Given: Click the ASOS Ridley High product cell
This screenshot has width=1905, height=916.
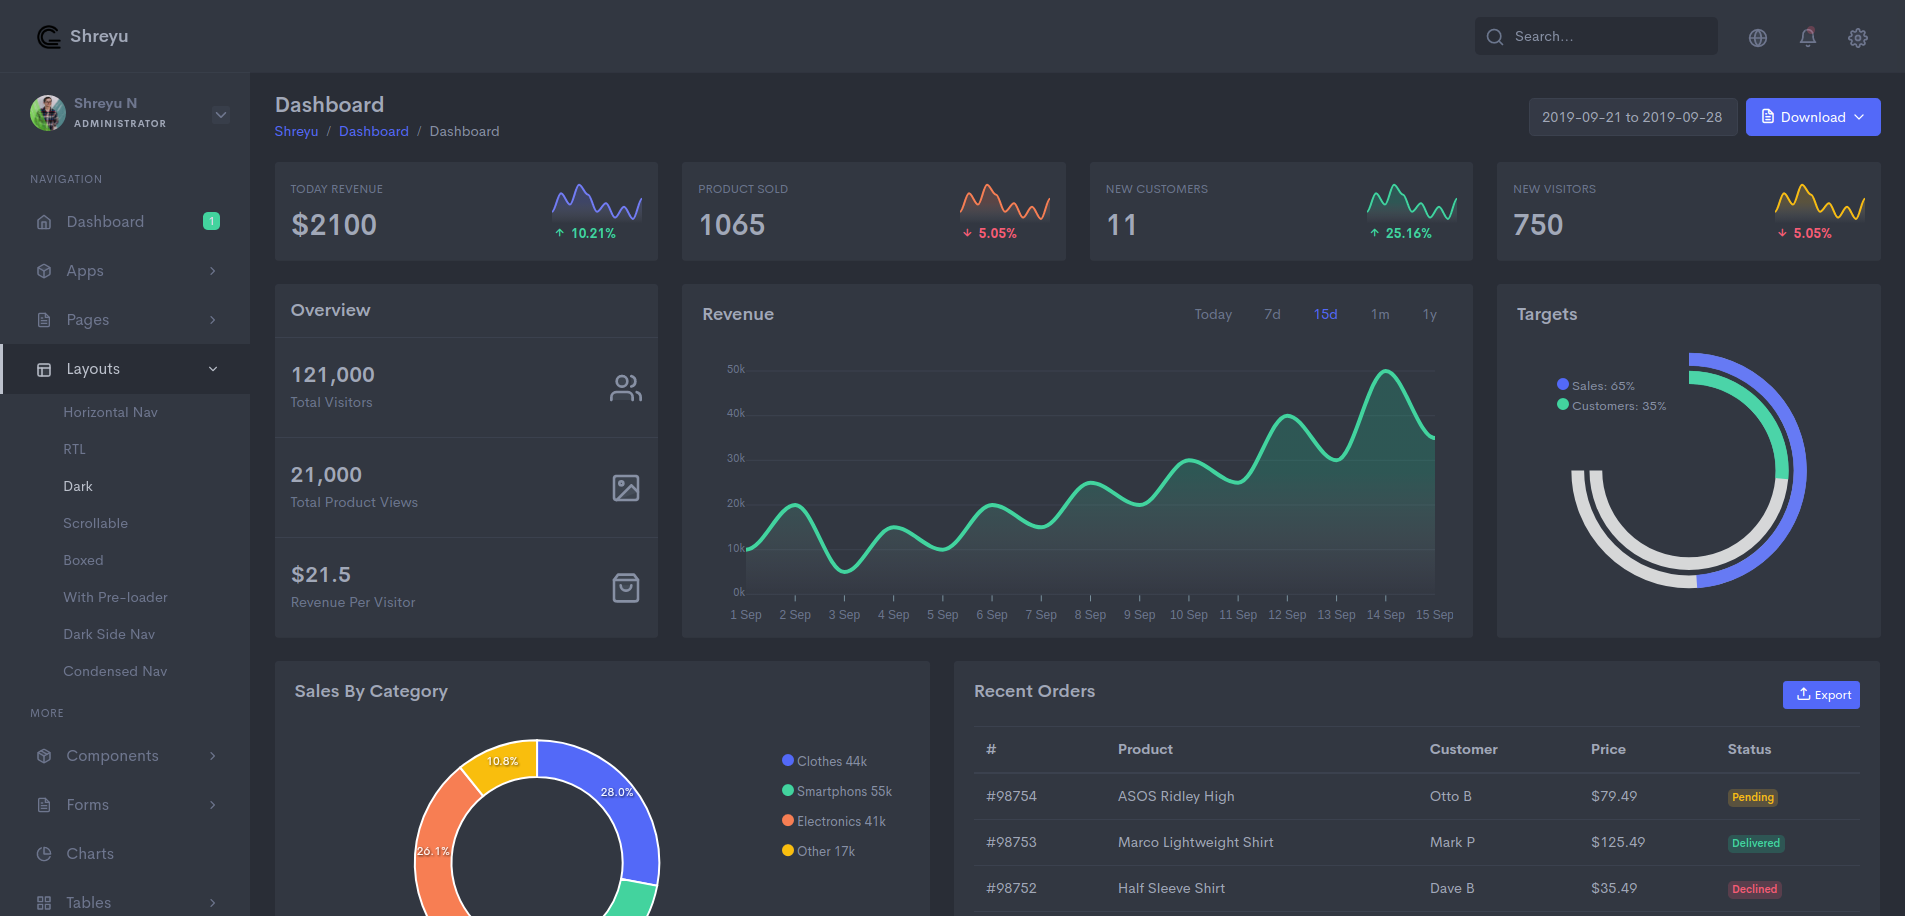Looking at the screenshot, I should [x=1176, y=796].
